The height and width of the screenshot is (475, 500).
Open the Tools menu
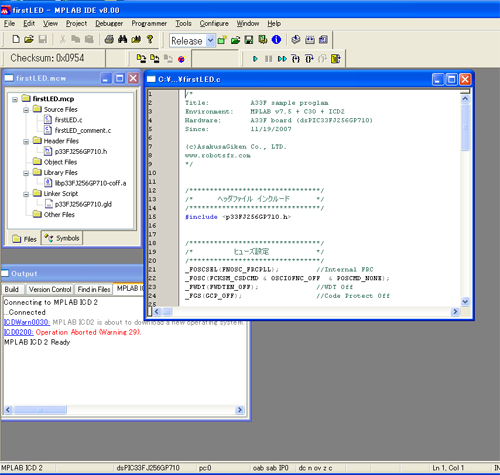click(183, 24)
